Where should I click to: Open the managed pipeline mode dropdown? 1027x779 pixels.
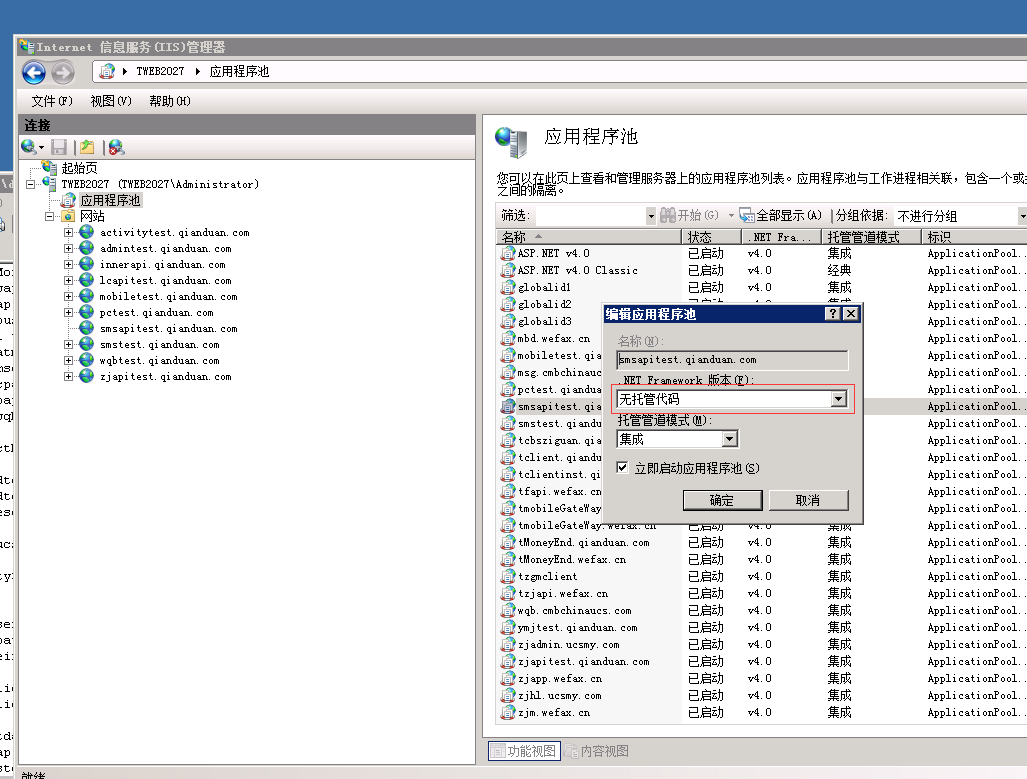[x=730, y=439]
